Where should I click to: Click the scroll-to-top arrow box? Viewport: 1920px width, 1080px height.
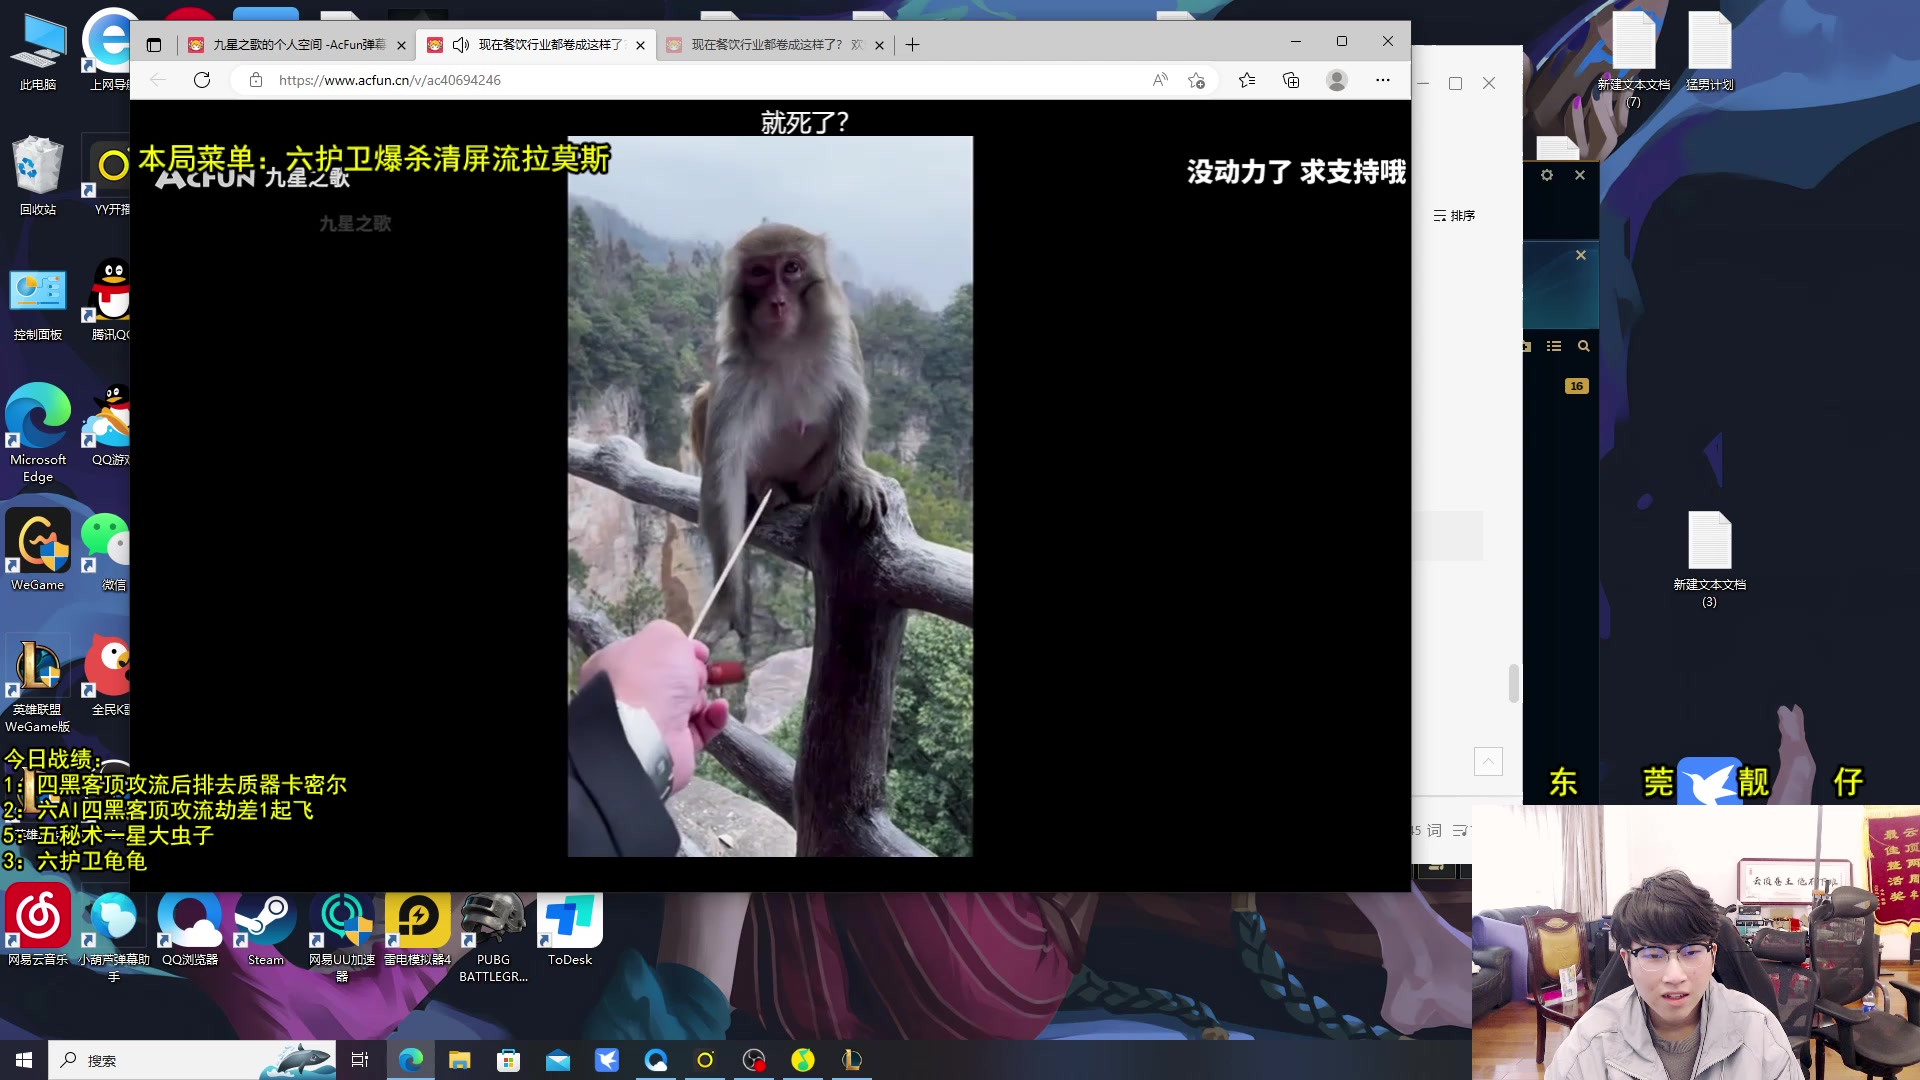[x=1488, y=762]
